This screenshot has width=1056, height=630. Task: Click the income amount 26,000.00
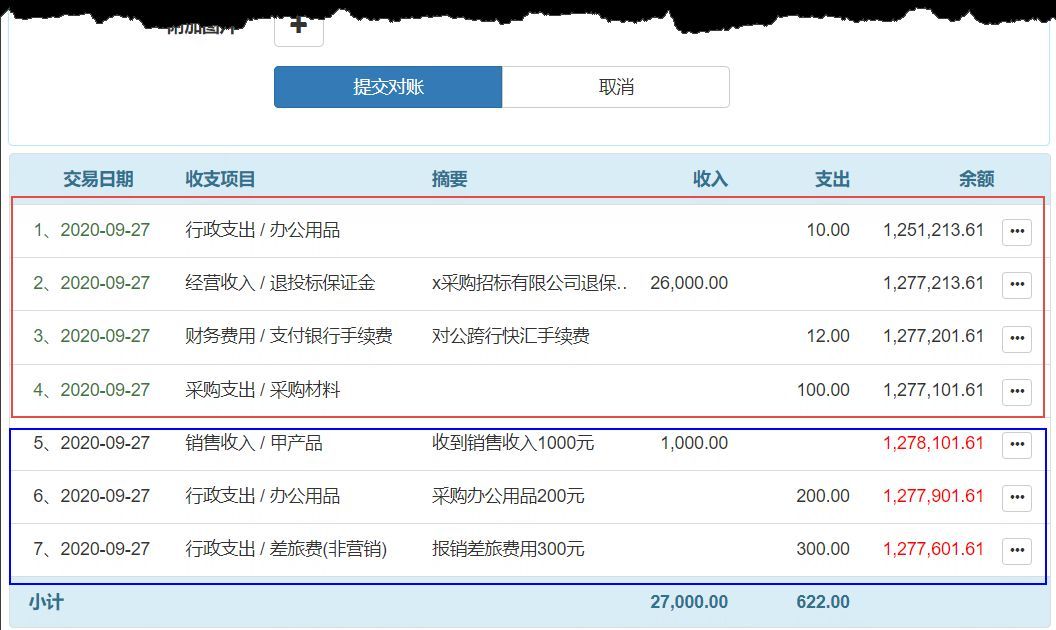click(x=688, y=284)
